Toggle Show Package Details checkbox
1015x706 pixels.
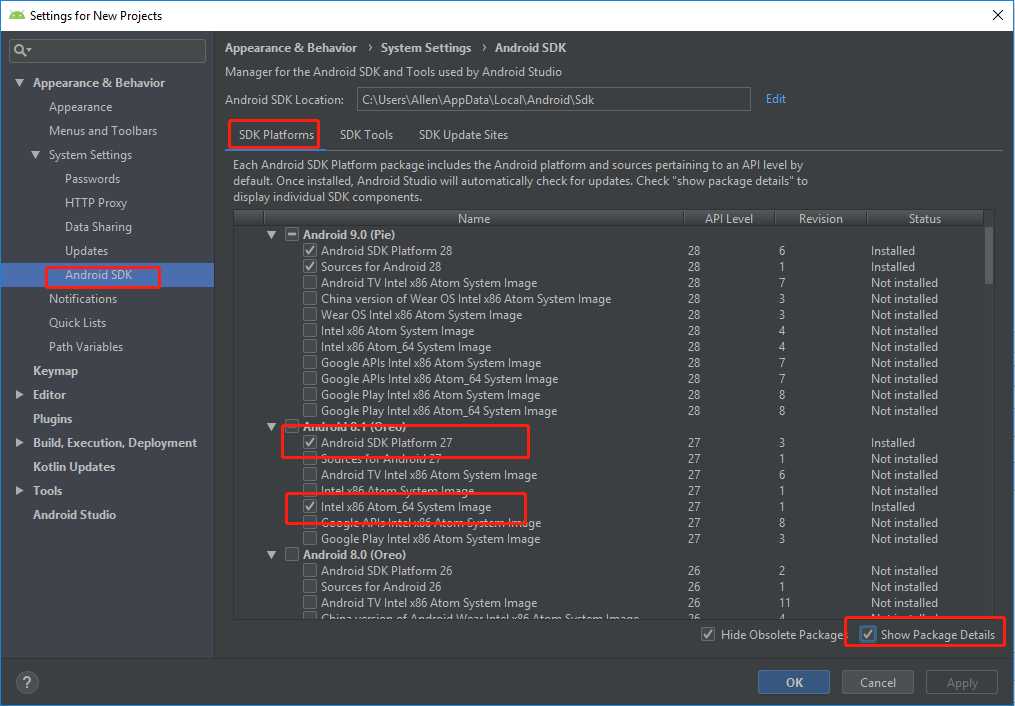868,634
